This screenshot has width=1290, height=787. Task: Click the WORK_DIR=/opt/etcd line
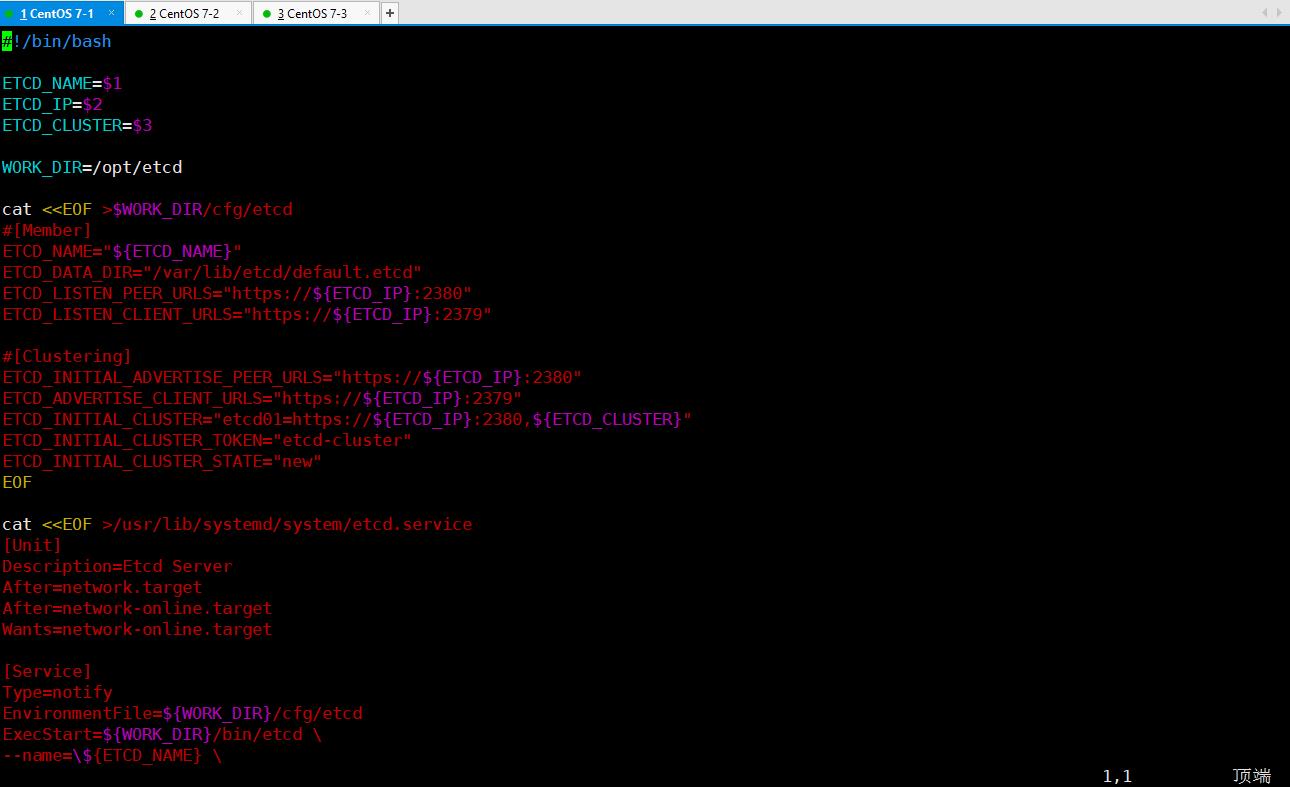tap(92, 167)
